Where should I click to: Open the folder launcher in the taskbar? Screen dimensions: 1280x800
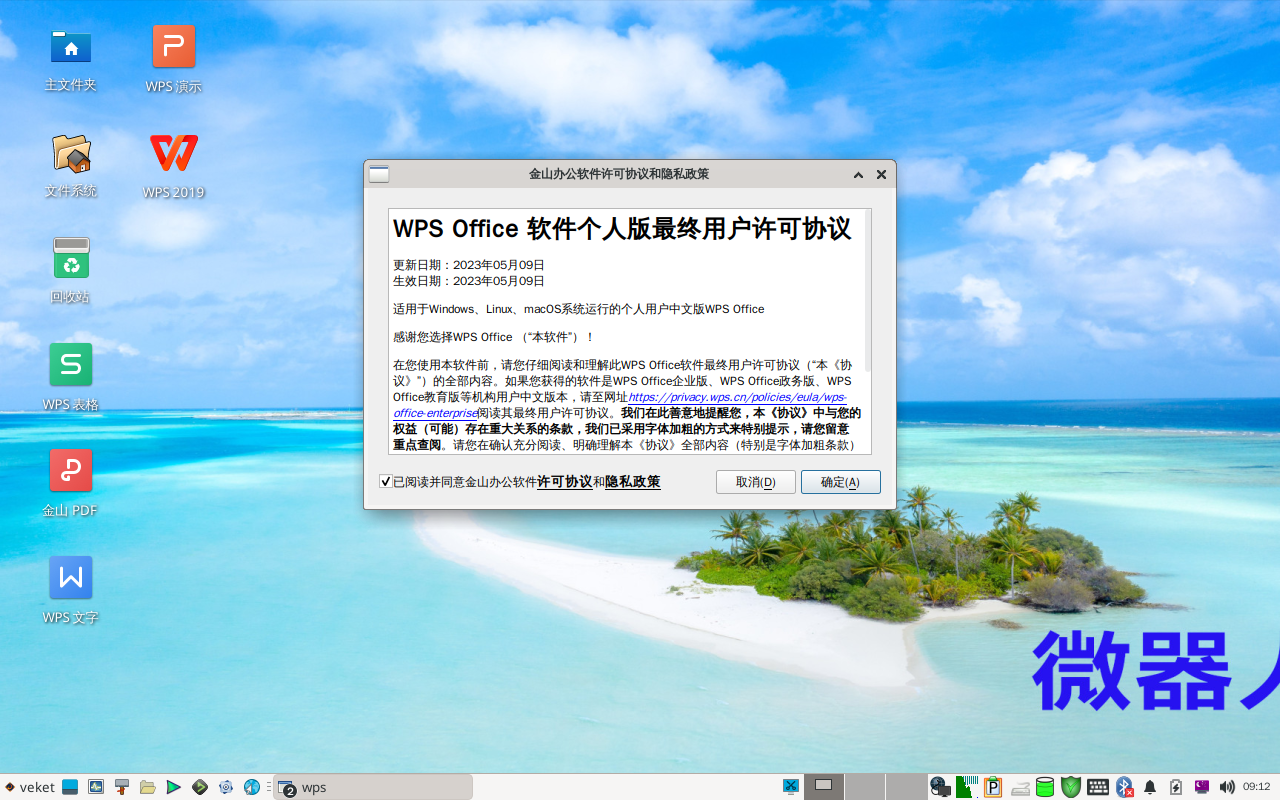[148, 787]
